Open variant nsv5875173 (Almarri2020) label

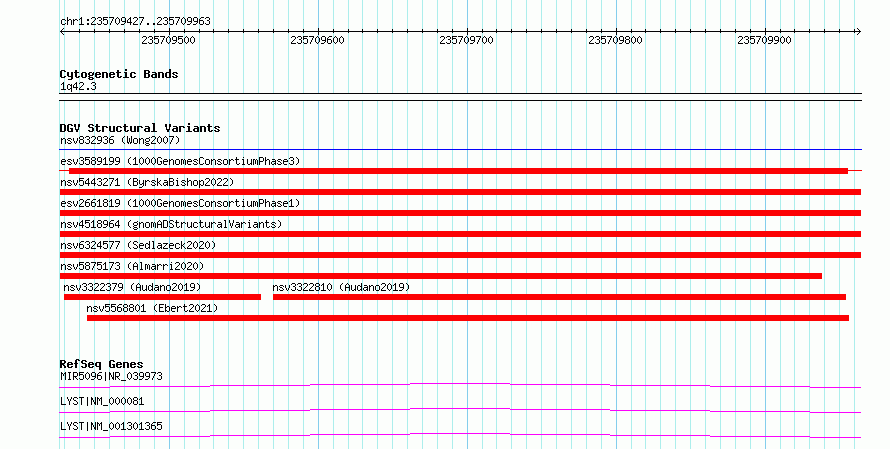click(x=132, y=266)
